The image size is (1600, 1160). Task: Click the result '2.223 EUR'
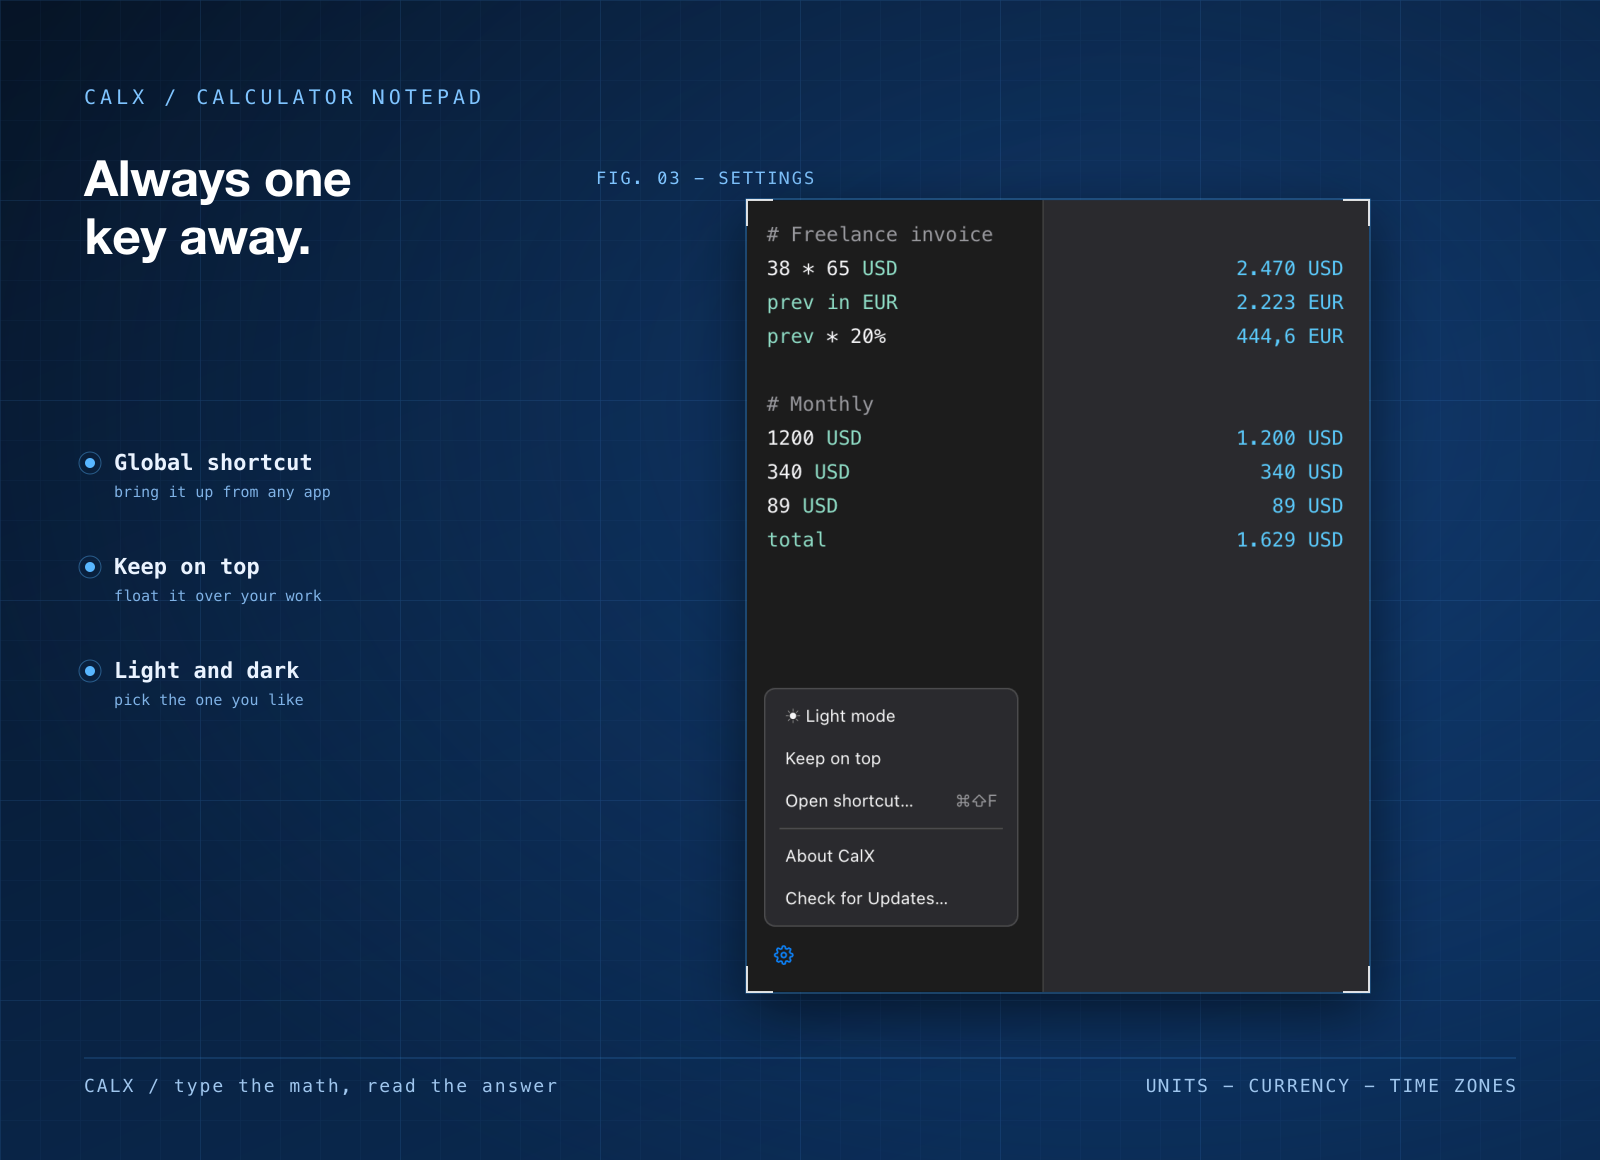1289,302
